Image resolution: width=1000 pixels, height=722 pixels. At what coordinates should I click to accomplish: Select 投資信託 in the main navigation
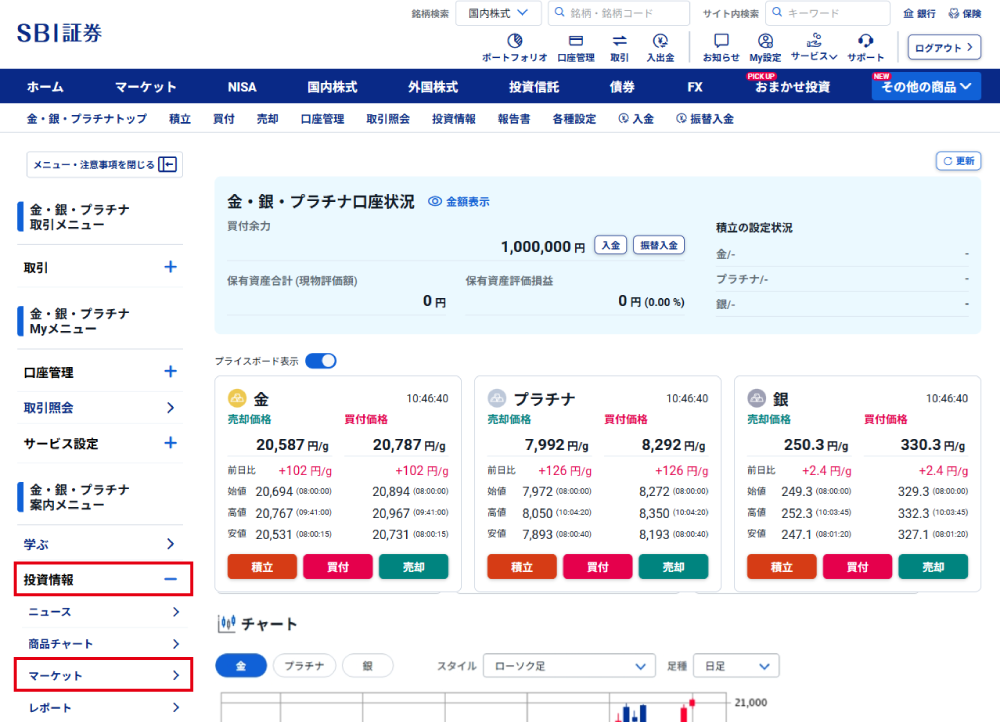534,87
